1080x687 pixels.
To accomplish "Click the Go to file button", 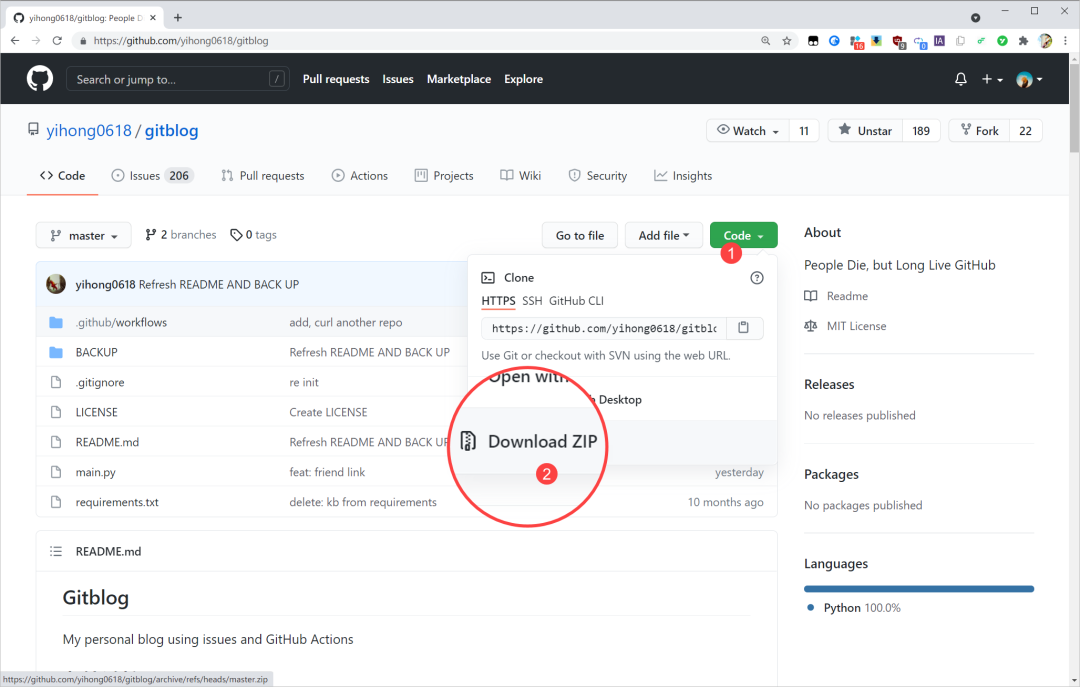I will pyautogui.click(x=579, y=234).
